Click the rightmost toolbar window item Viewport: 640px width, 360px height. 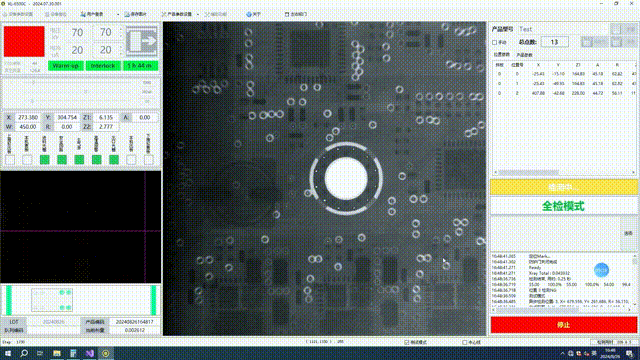point(296,14)
